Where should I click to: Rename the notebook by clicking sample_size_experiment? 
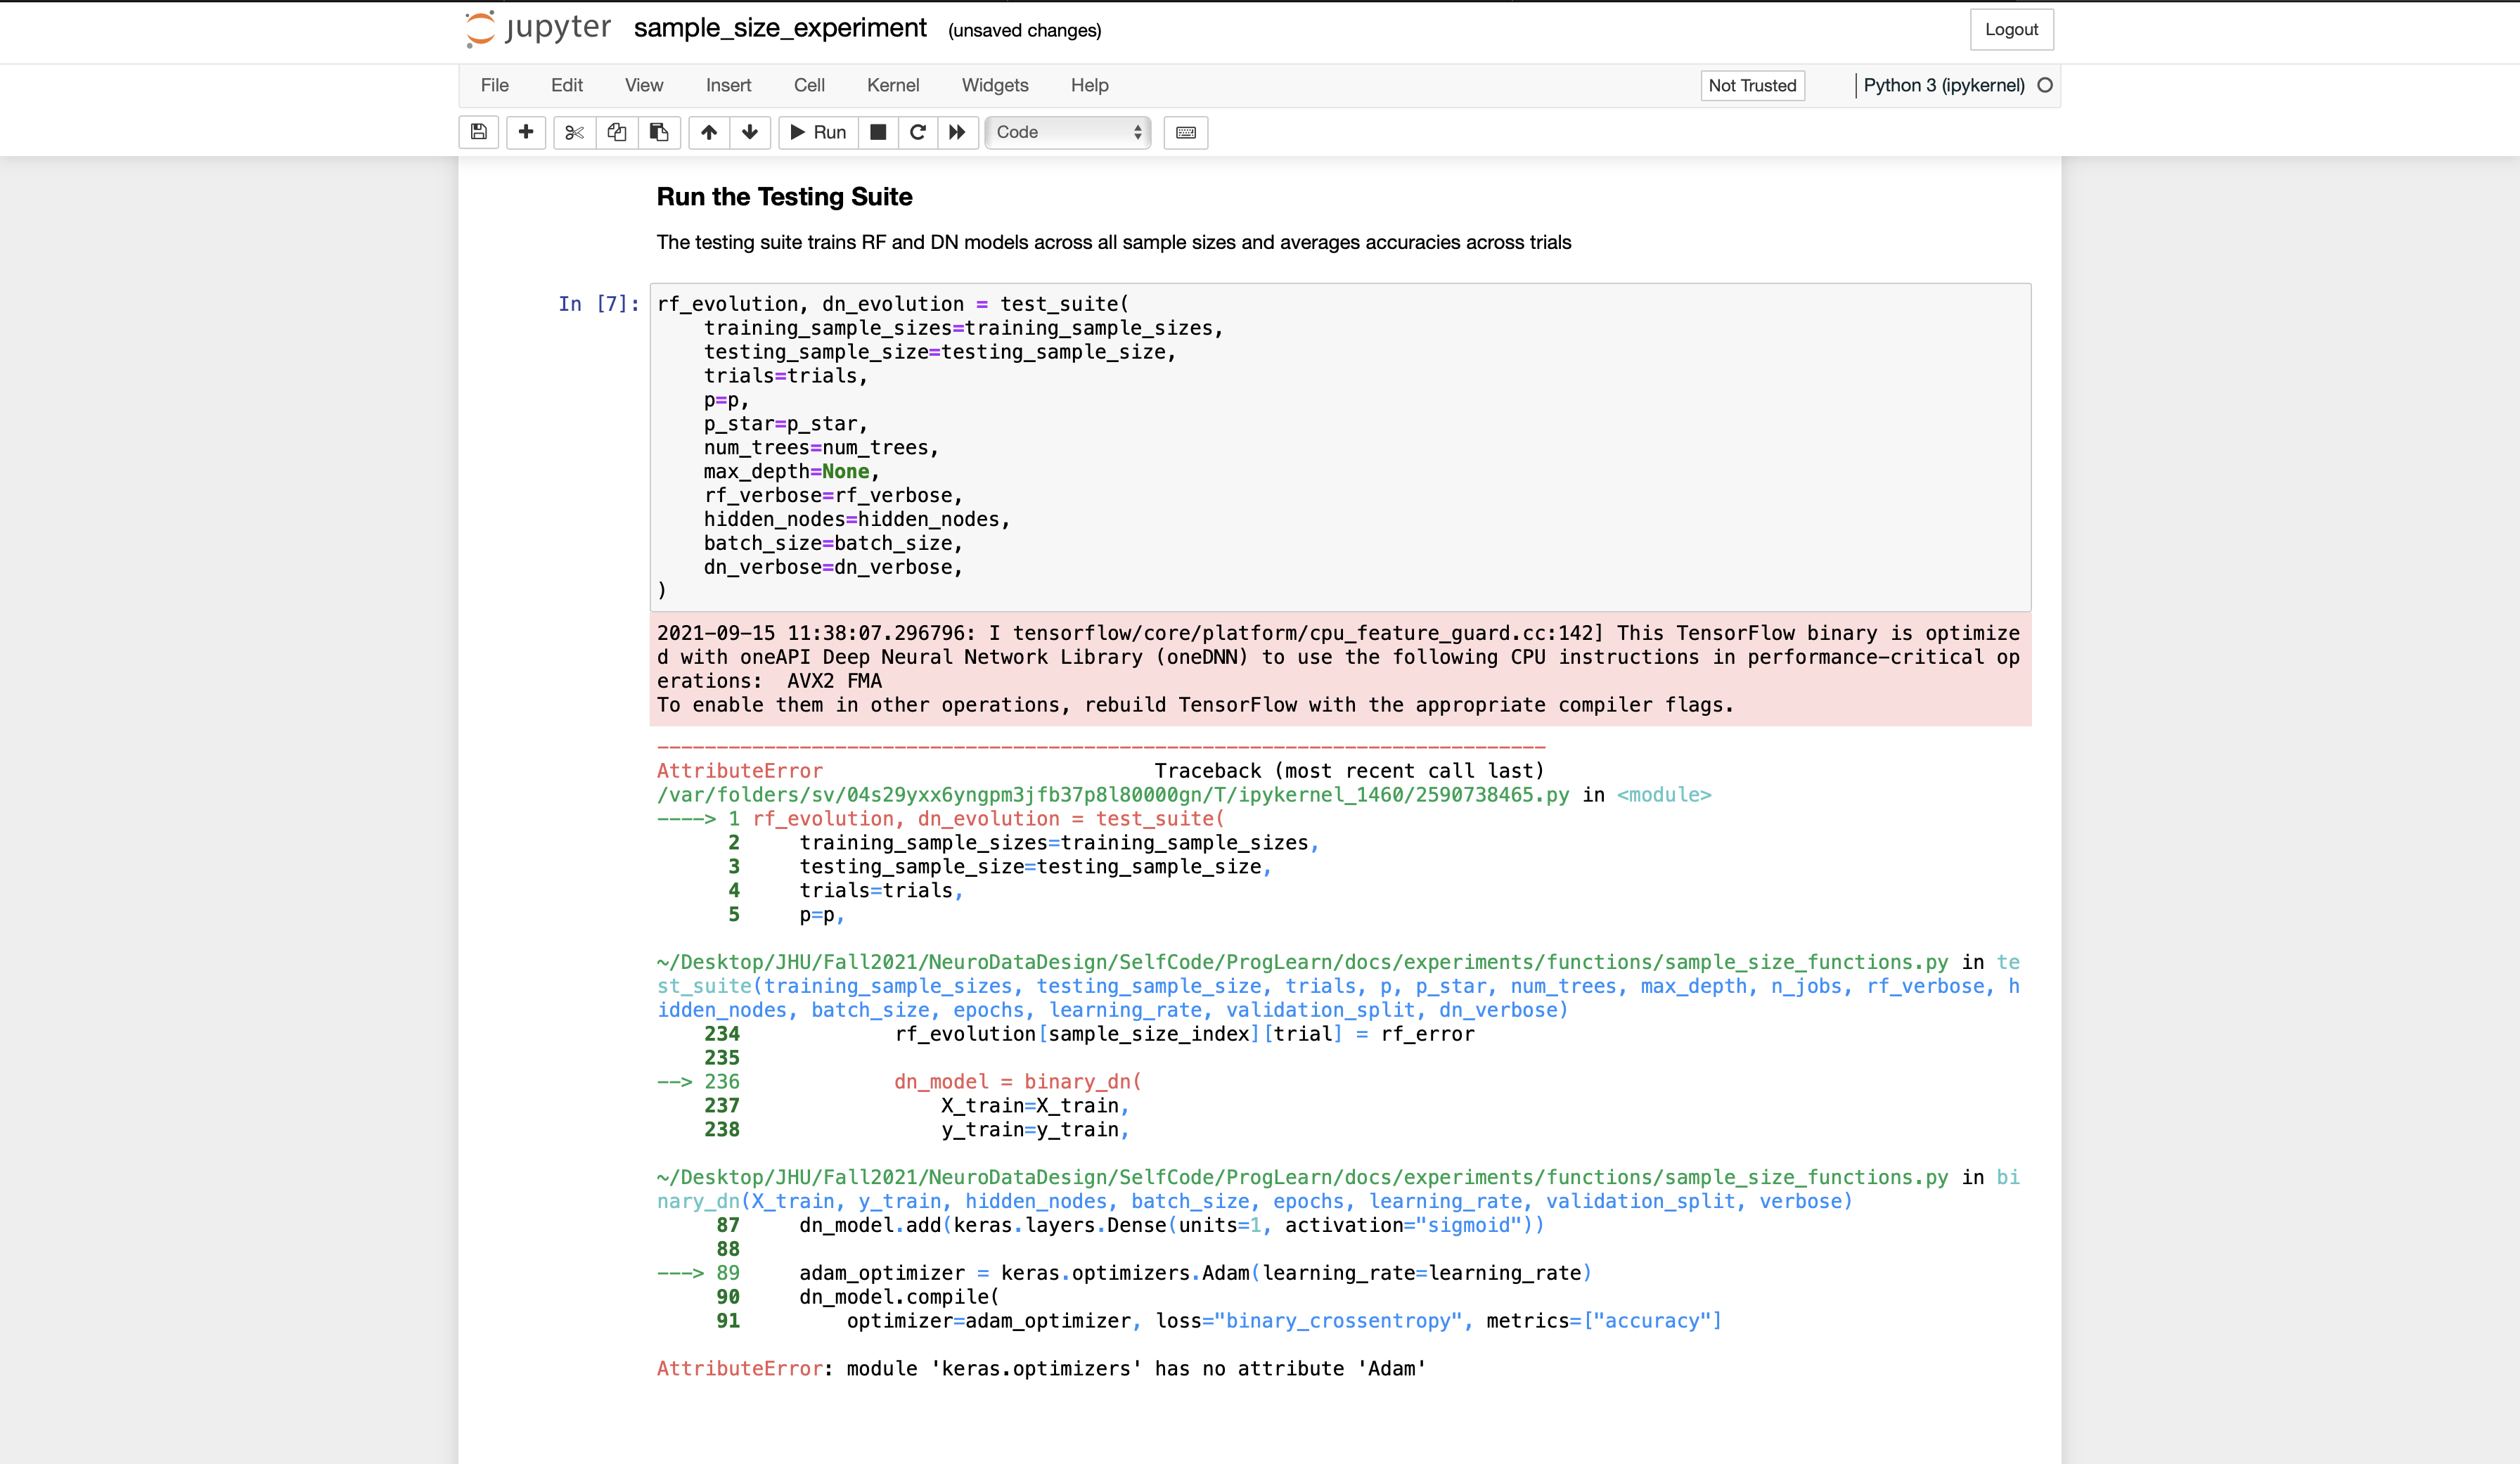781,28
